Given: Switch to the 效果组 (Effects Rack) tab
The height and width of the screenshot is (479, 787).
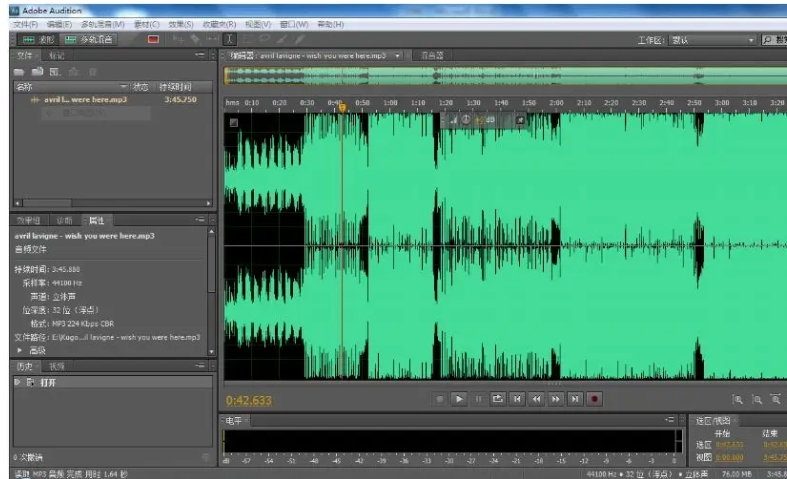Looking at the screenshot, I should (x=28, y=220).
